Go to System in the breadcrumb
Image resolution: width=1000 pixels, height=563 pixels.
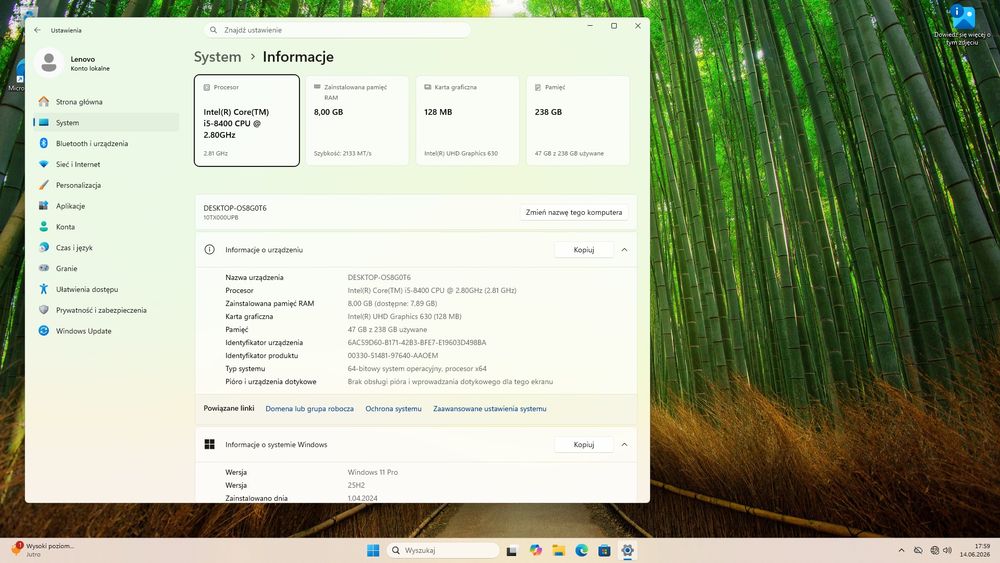[217, 57]
